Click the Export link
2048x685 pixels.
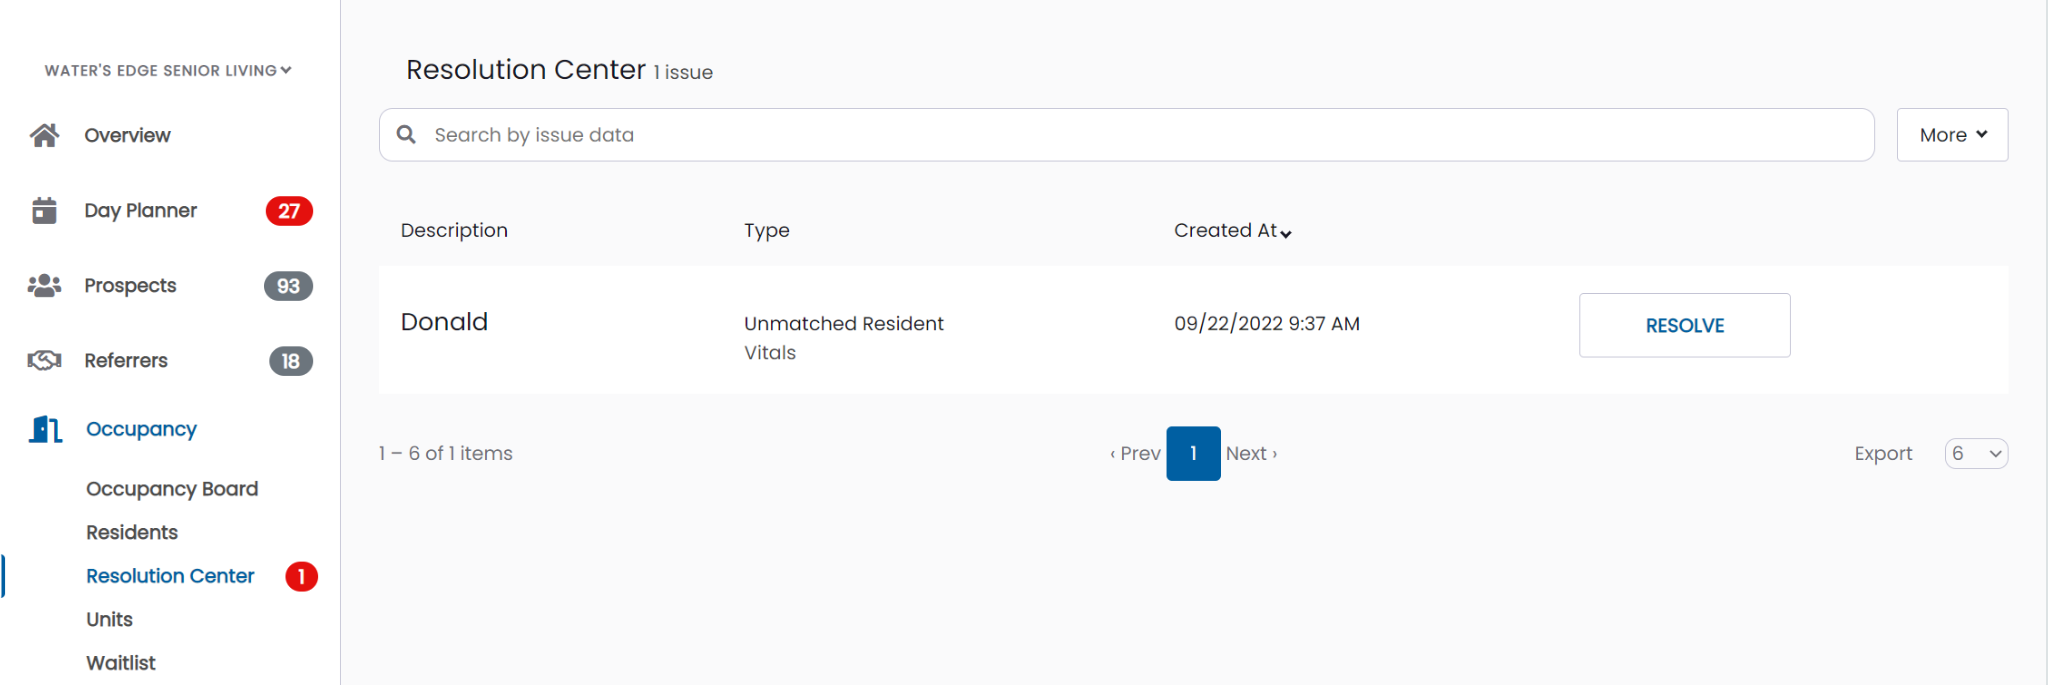pyautogui.click(x=1883, y=454)
